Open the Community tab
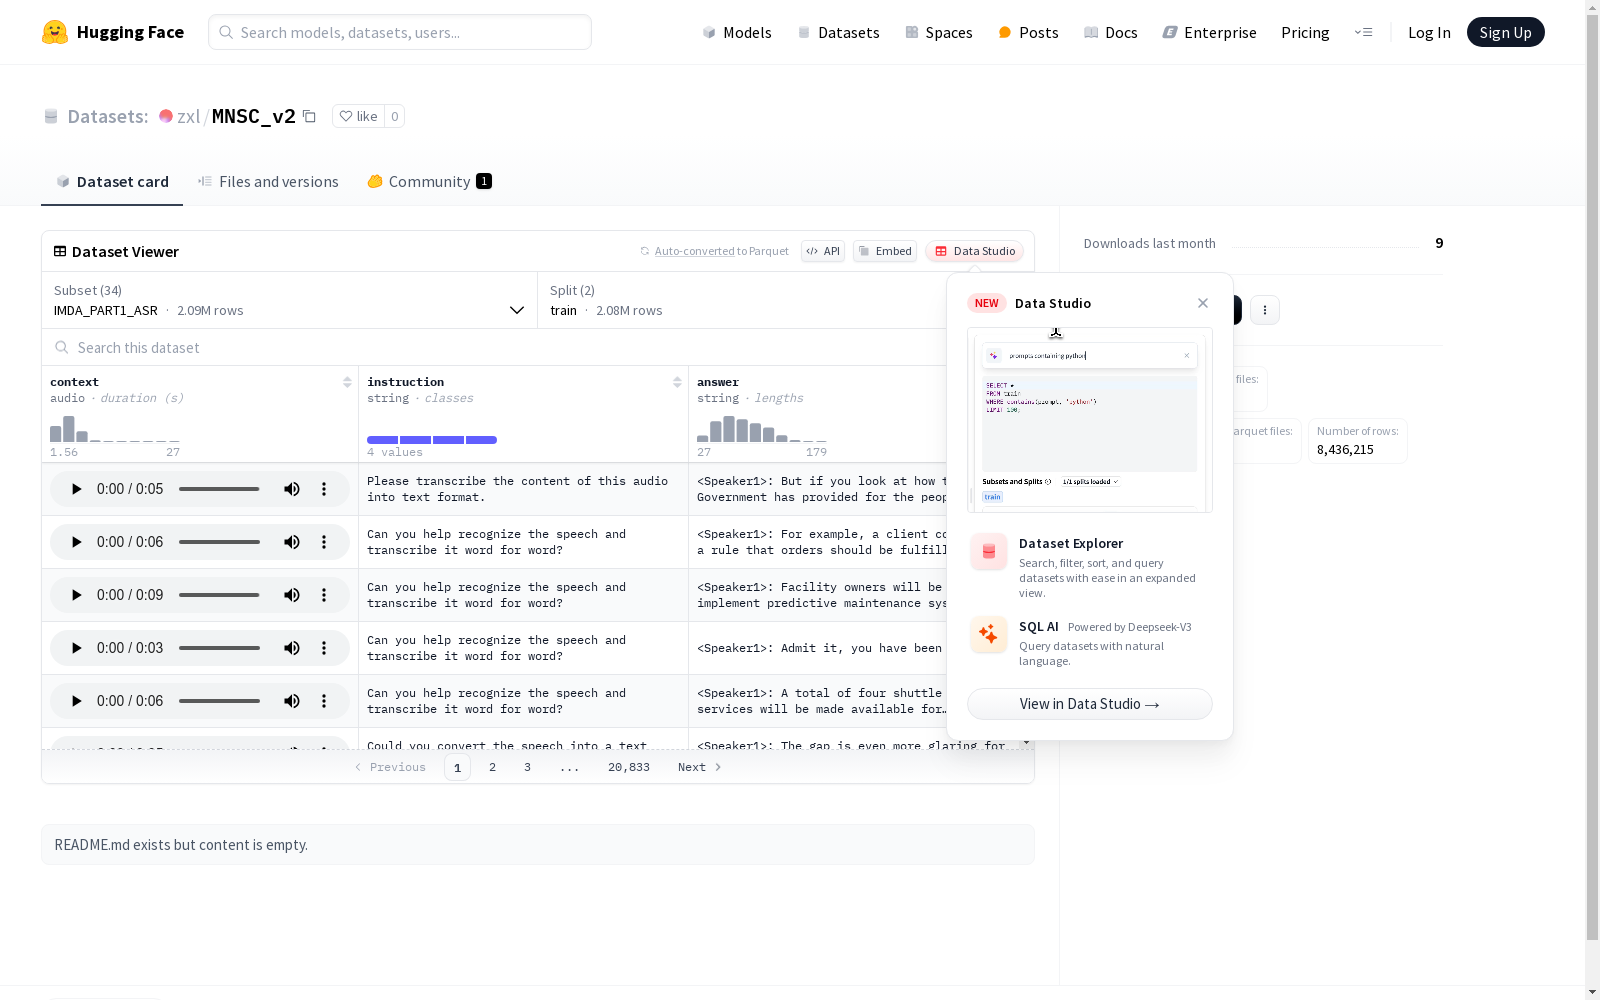1600x1000 pixels. click(430, 181)
